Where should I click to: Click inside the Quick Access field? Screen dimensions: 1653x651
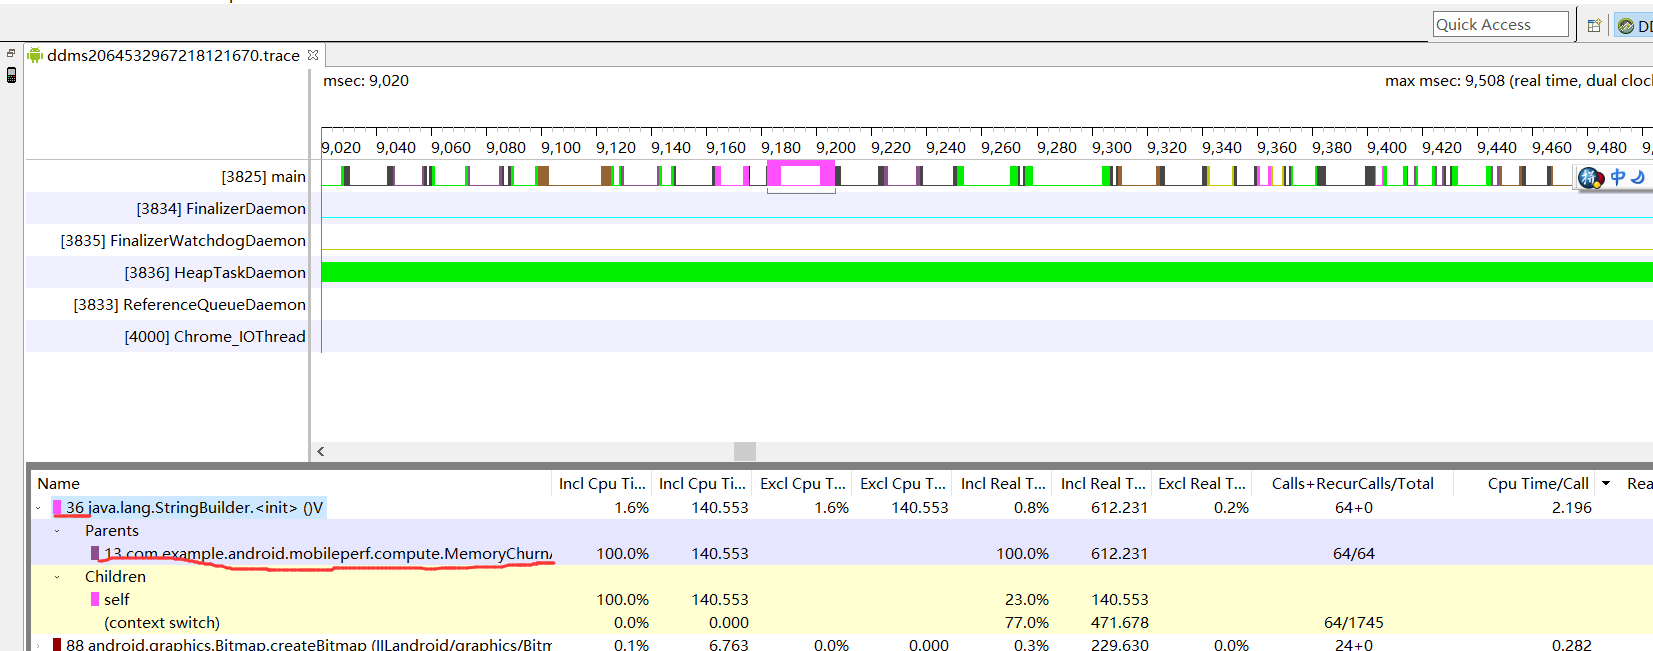1501,25
